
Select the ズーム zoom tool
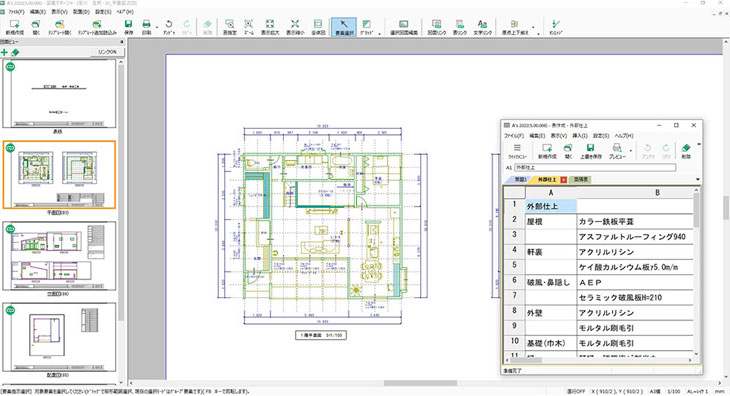(249, 27)
